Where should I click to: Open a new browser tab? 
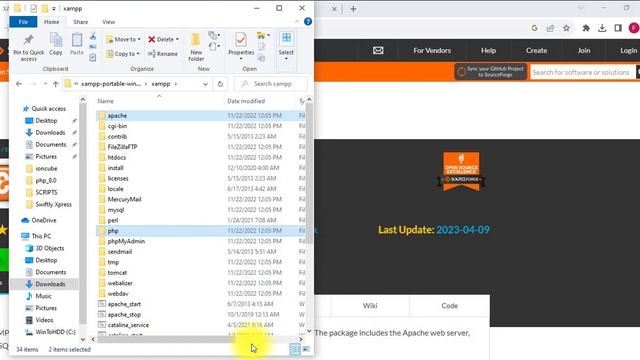[353, 9]
